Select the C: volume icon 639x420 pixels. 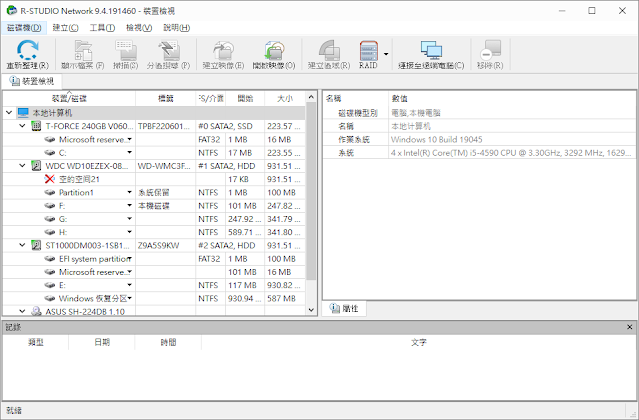point(50,152)
